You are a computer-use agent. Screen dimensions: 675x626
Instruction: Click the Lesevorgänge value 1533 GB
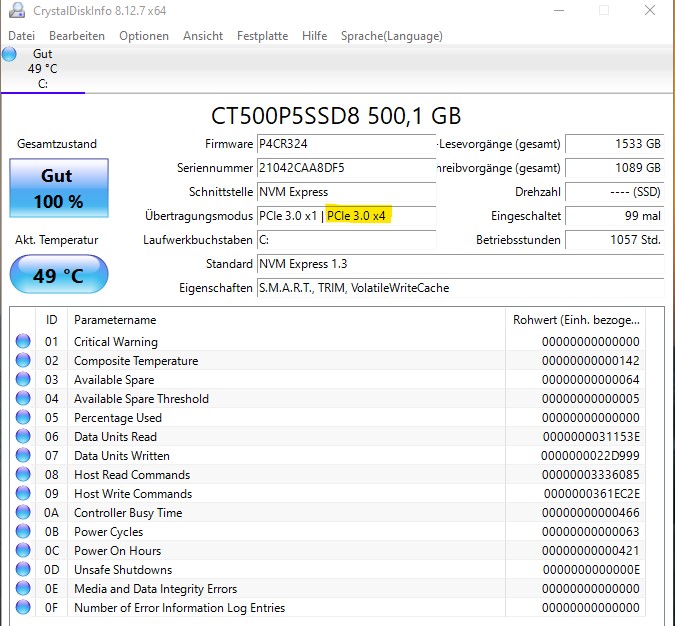click(x=614, y=144)
